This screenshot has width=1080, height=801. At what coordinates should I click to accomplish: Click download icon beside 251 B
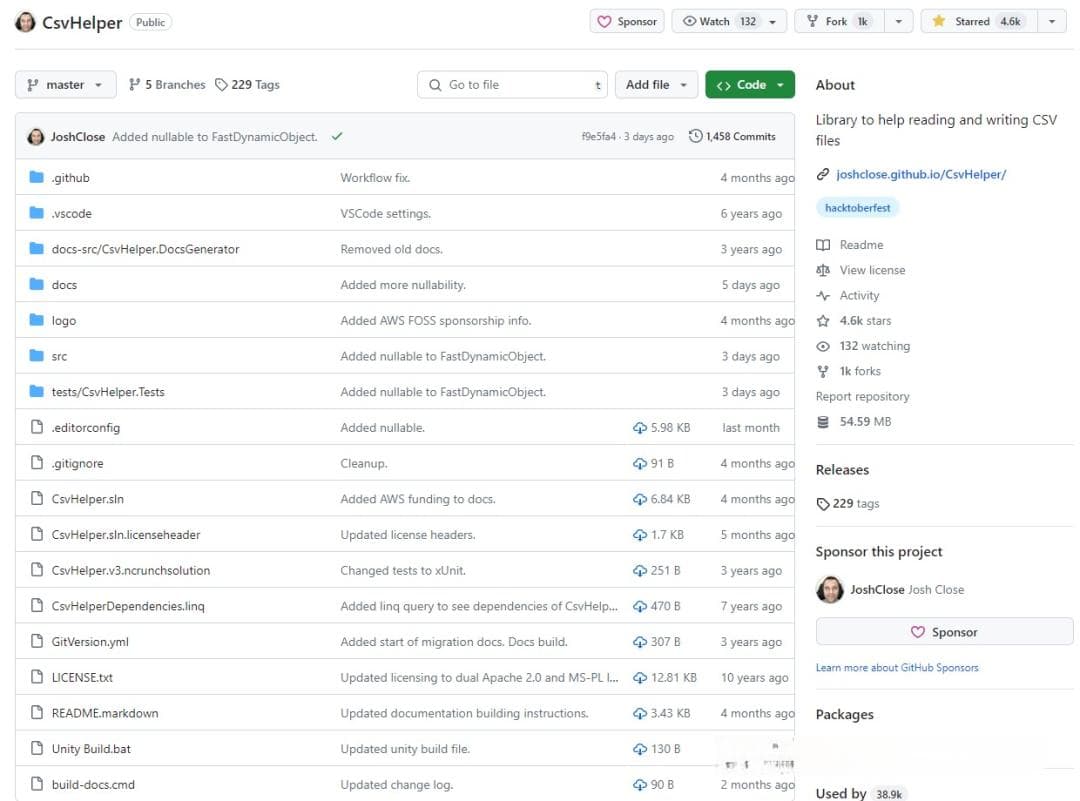click(640, 571)
